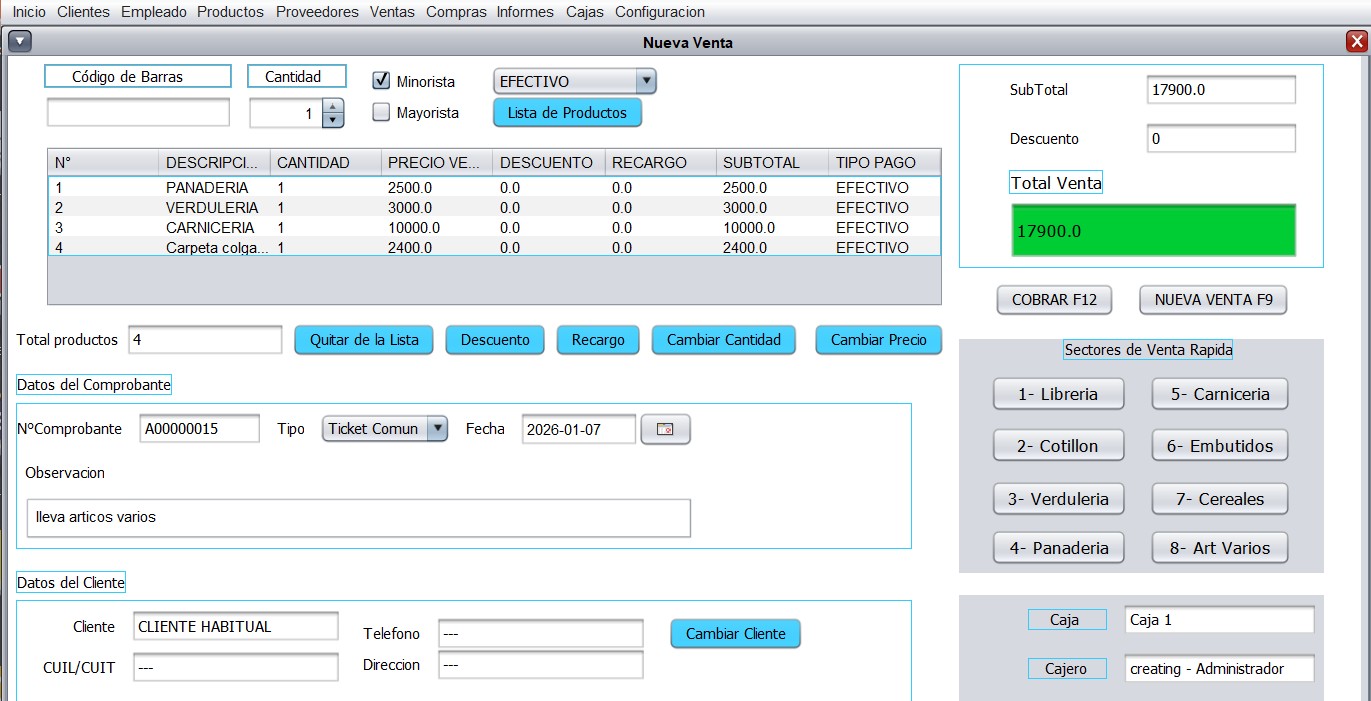Focus the Código de Barras input field
Viewport: 1371px width, 701px height.
tap(138, 113)
